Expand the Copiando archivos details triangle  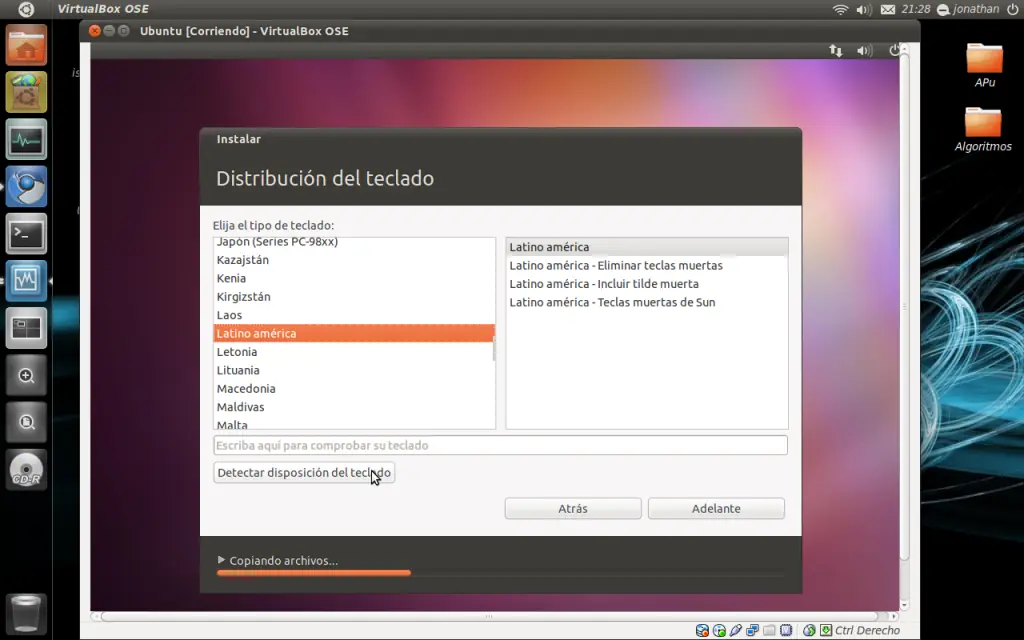point(221,560)
